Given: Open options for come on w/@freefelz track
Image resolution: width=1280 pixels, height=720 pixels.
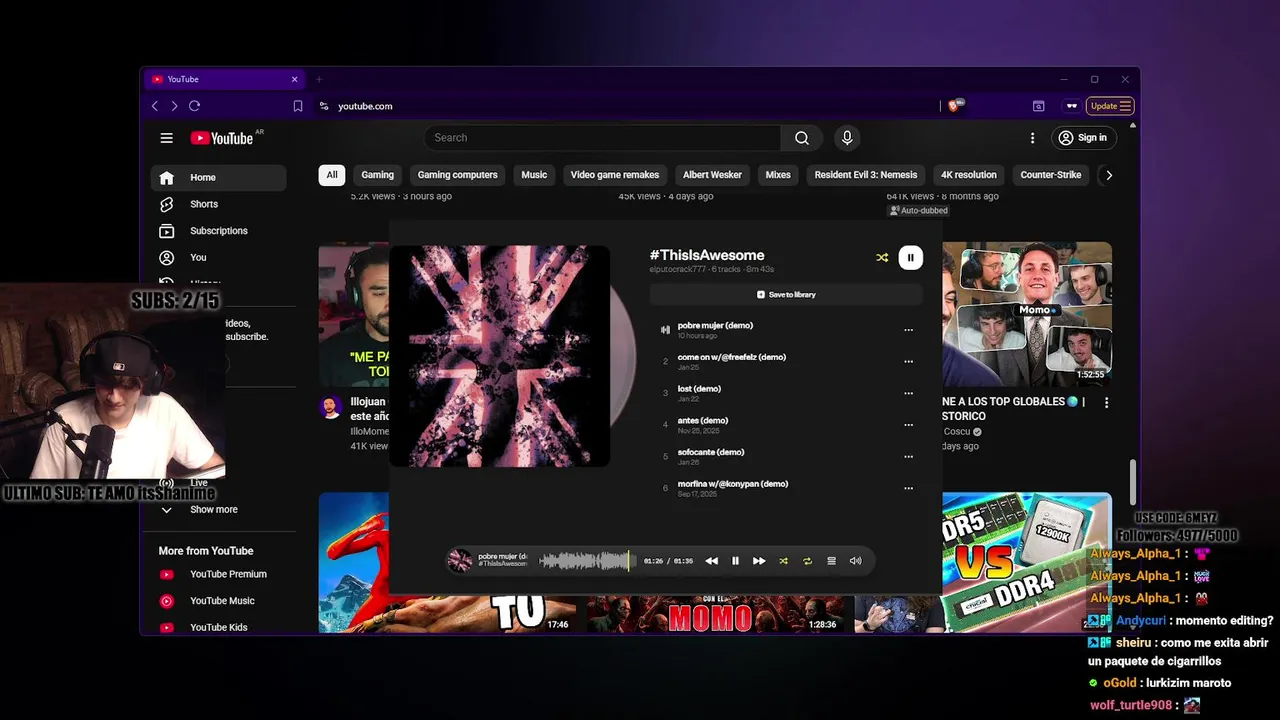Looking at the screenshot, I should [908, 362].
